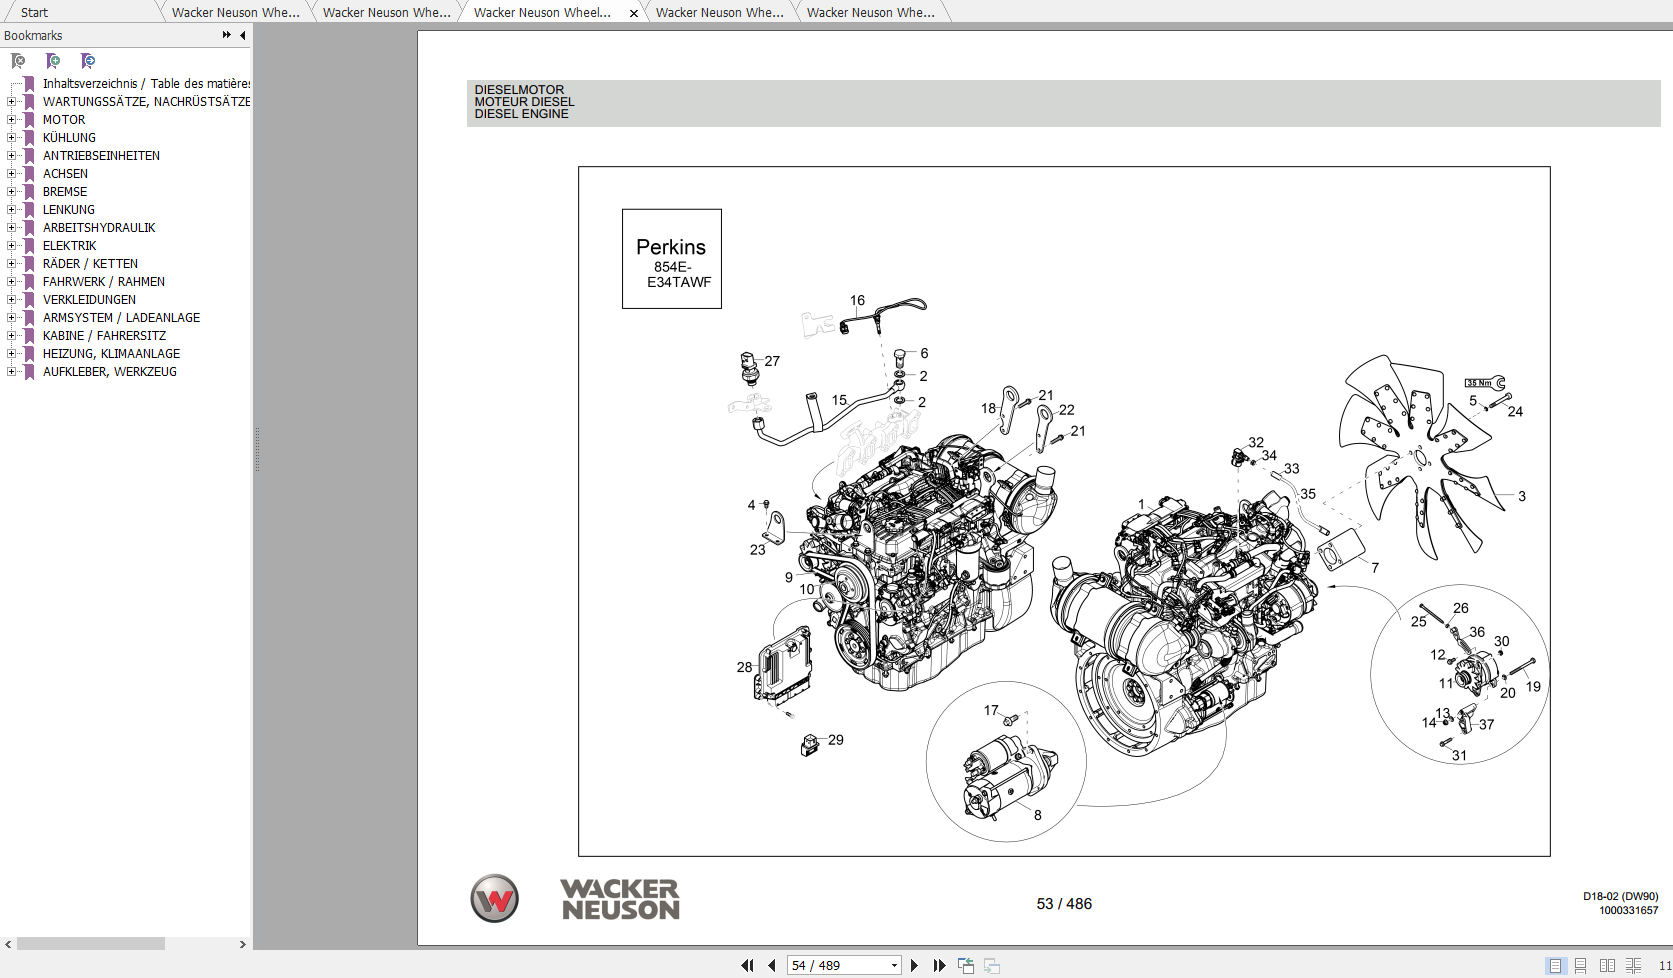Screen dimensions: 1673x978
Task: Add a new bookmark
Action: (53, 61)
